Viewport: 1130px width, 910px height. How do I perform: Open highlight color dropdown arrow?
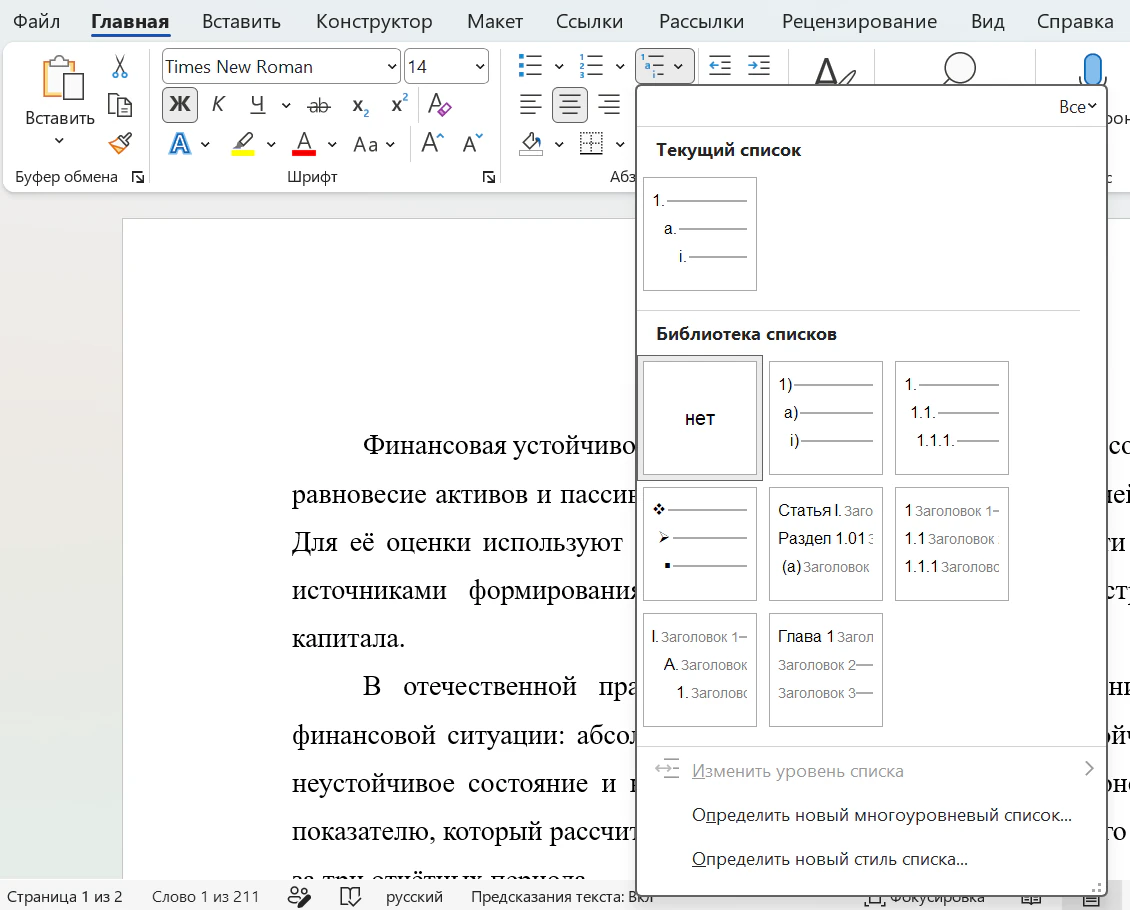[271, 144]
